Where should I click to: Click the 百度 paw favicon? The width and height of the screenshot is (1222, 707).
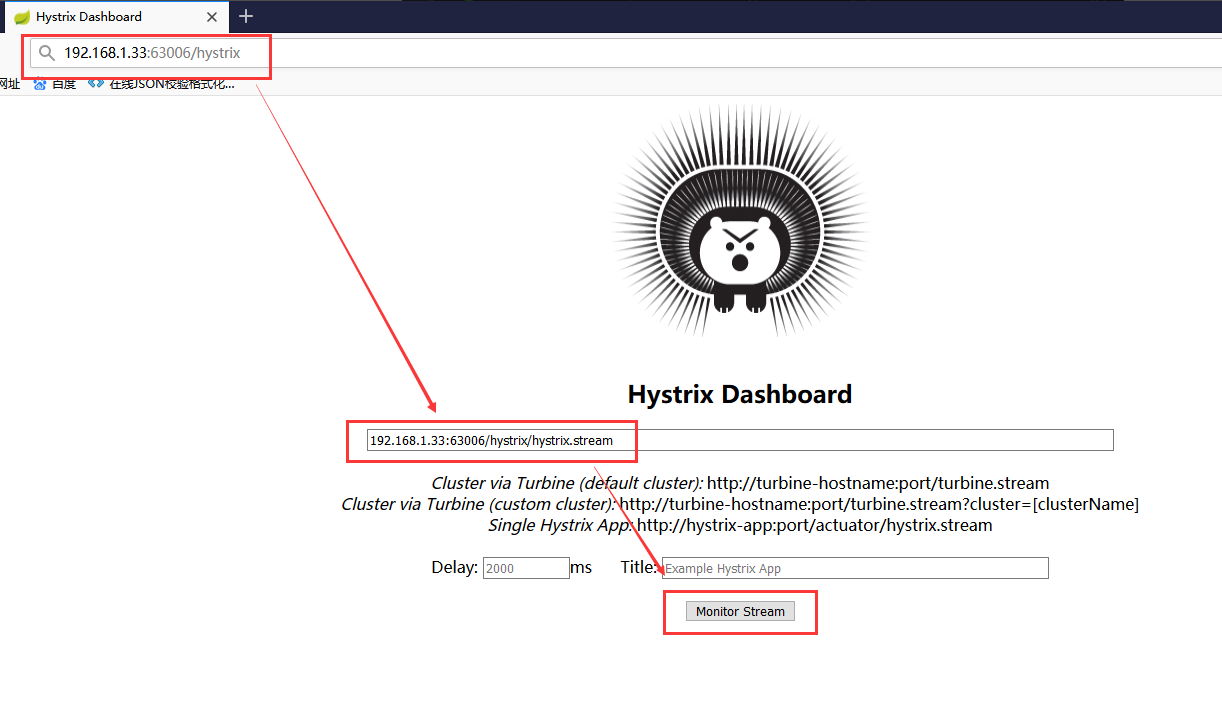pyautogui.click(x=40, y=84)
